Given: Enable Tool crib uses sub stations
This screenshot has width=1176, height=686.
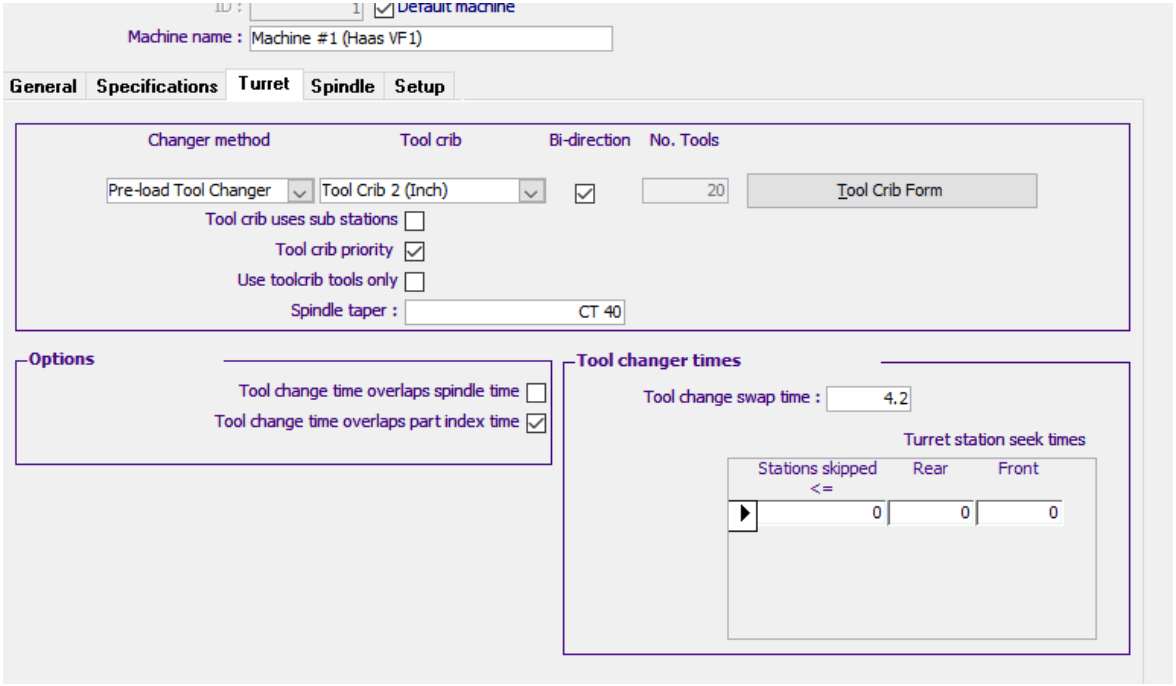Looking at the screenshot, I should tap(414, 221).
